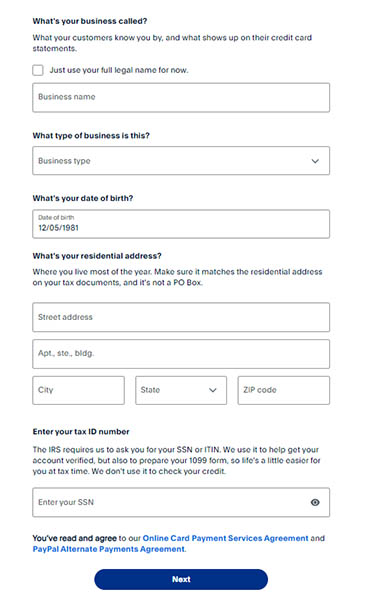The height and width of the screenshot is (600, 366).
Task: Focus the Business name input field
Action: click(181, 98)
